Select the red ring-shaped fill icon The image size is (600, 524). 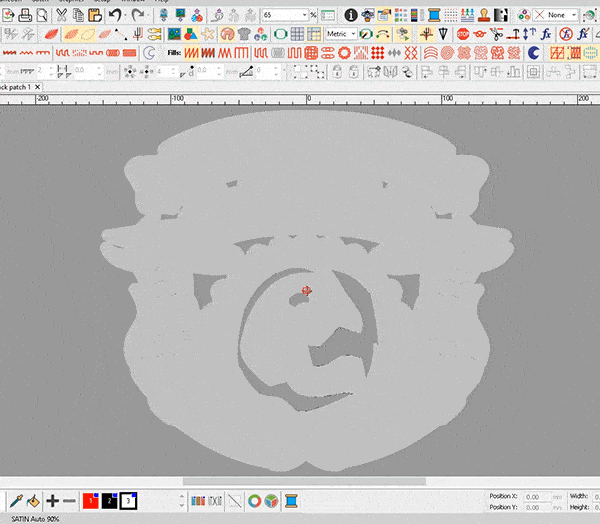point(344,53)
